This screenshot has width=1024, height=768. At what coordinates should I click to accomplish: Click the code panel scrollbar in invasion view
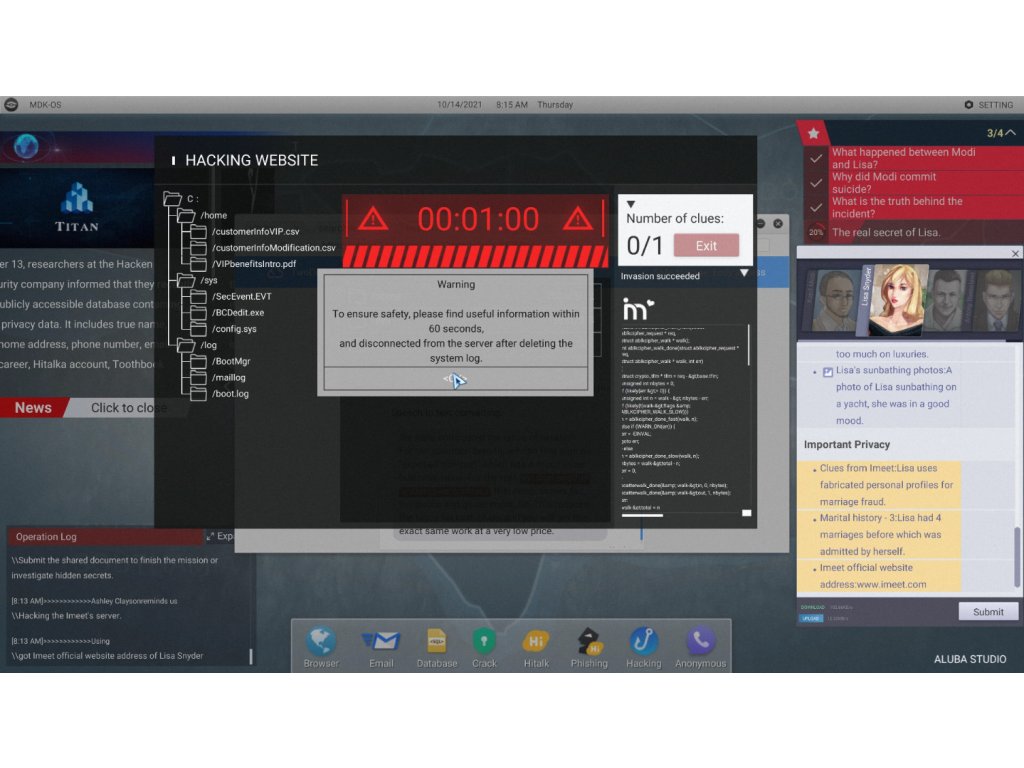749,345
